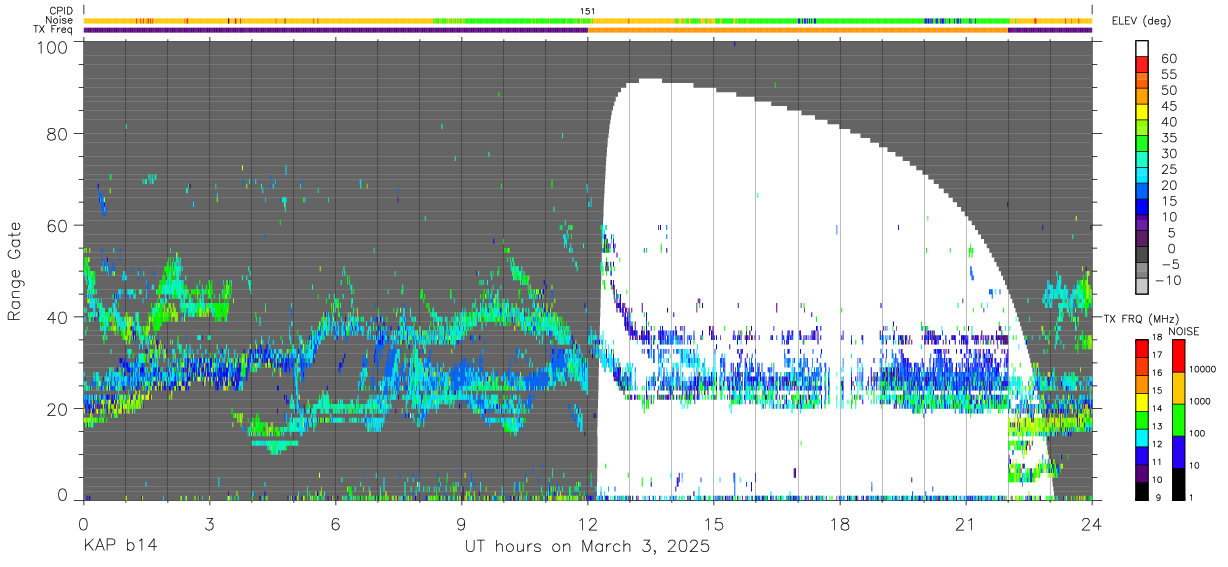Pick the red top swatch of the TX FRQ colorbar
Image resolution: width=1228 pixels, height=567 pixels.
pyautogui.click(x=1143, y=348)
